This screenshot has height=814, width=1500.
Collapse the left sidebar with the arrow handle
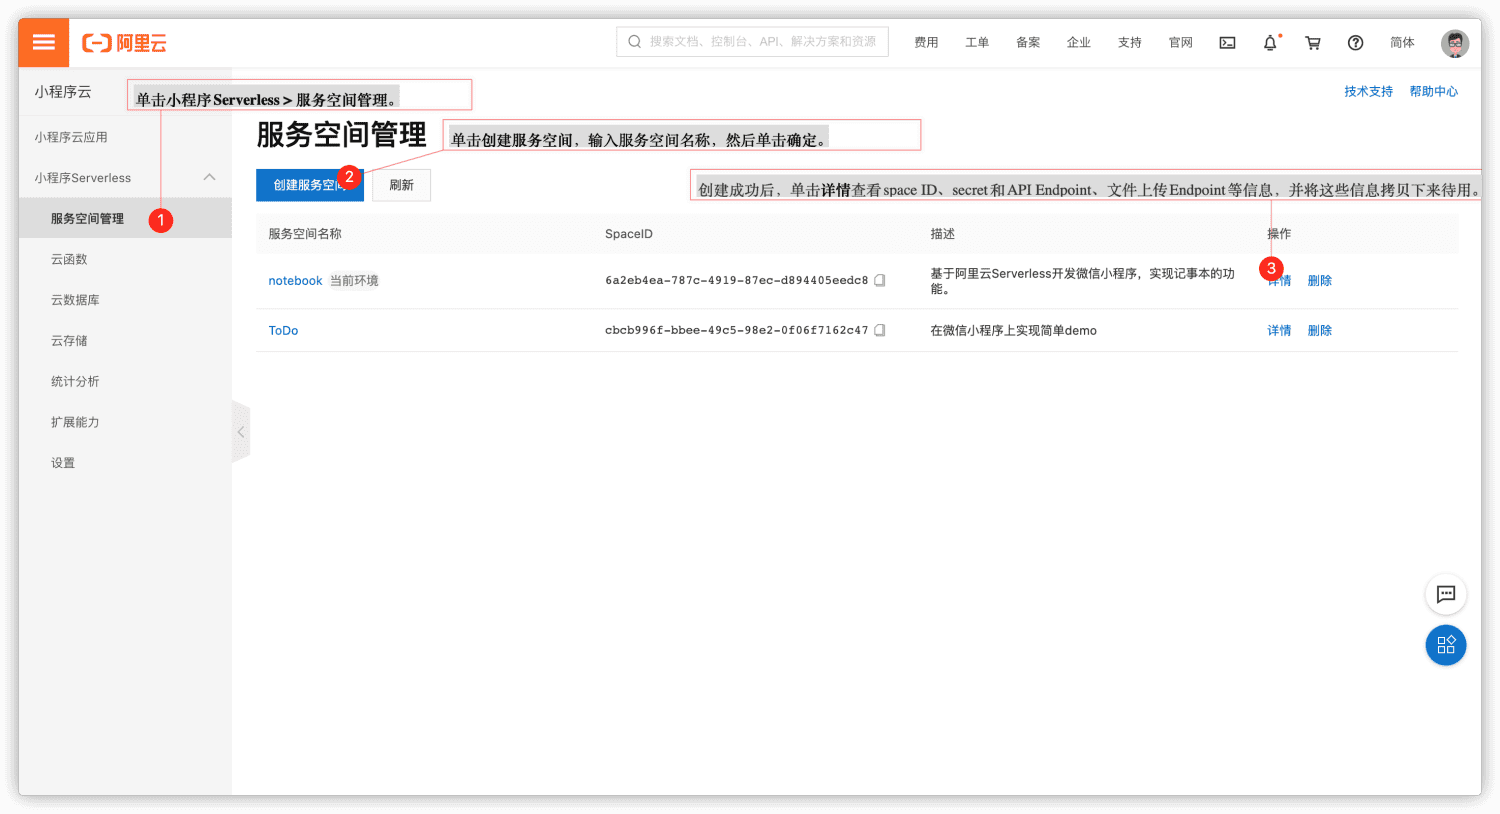pos(241,432)
